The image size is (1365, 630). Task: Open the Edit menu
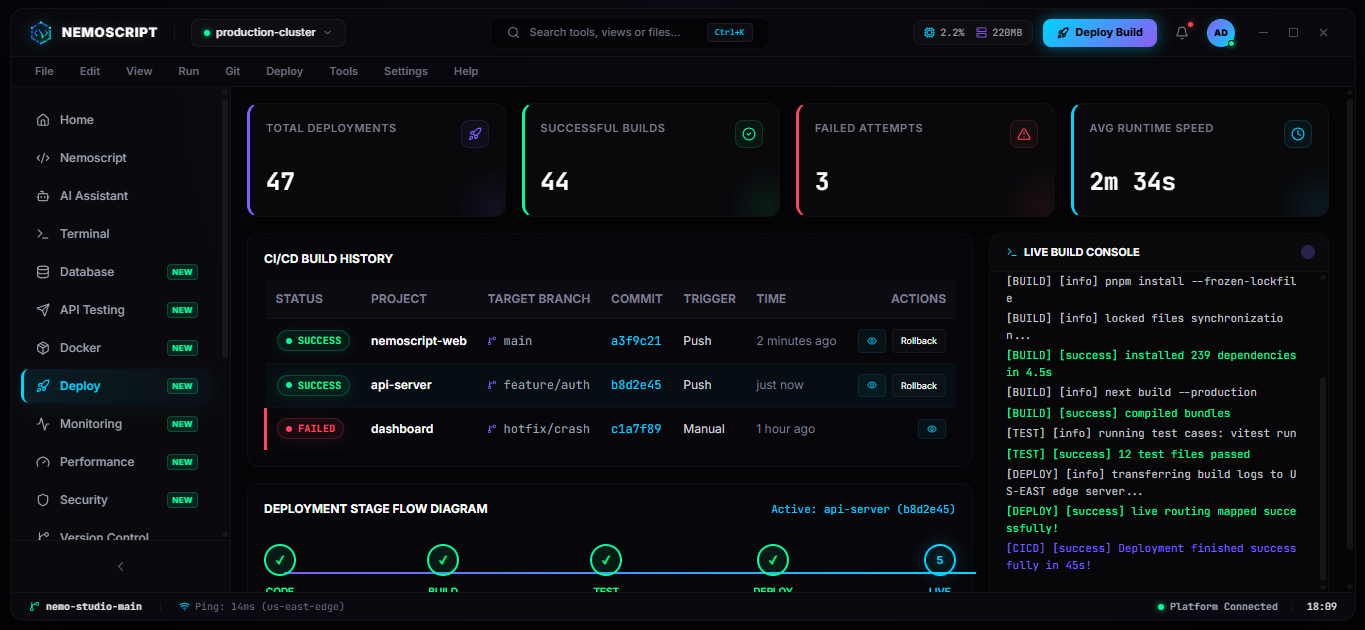(x=90, y=72)
